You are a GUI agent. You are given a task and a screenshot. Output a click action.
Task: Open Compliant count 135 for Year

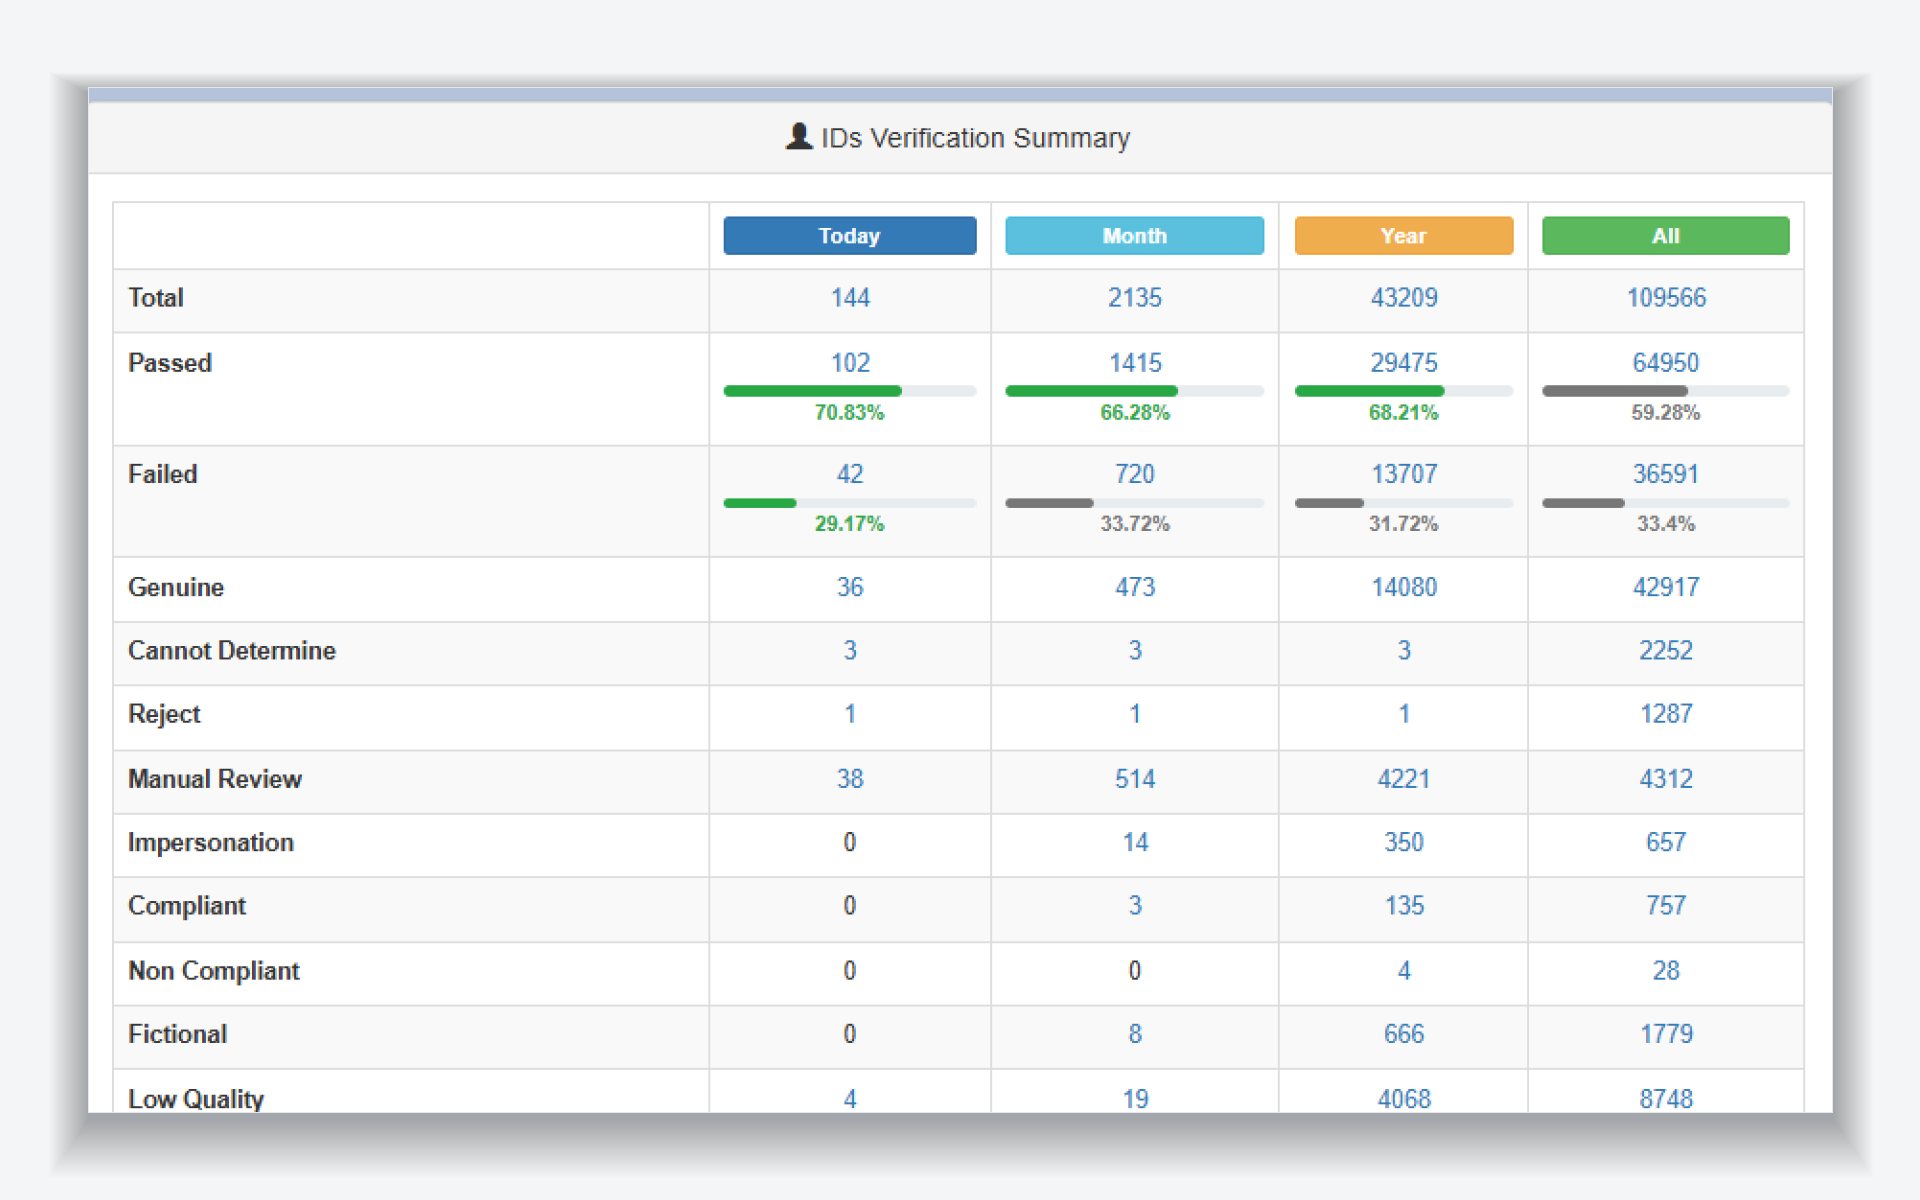tap(1404, 906)
